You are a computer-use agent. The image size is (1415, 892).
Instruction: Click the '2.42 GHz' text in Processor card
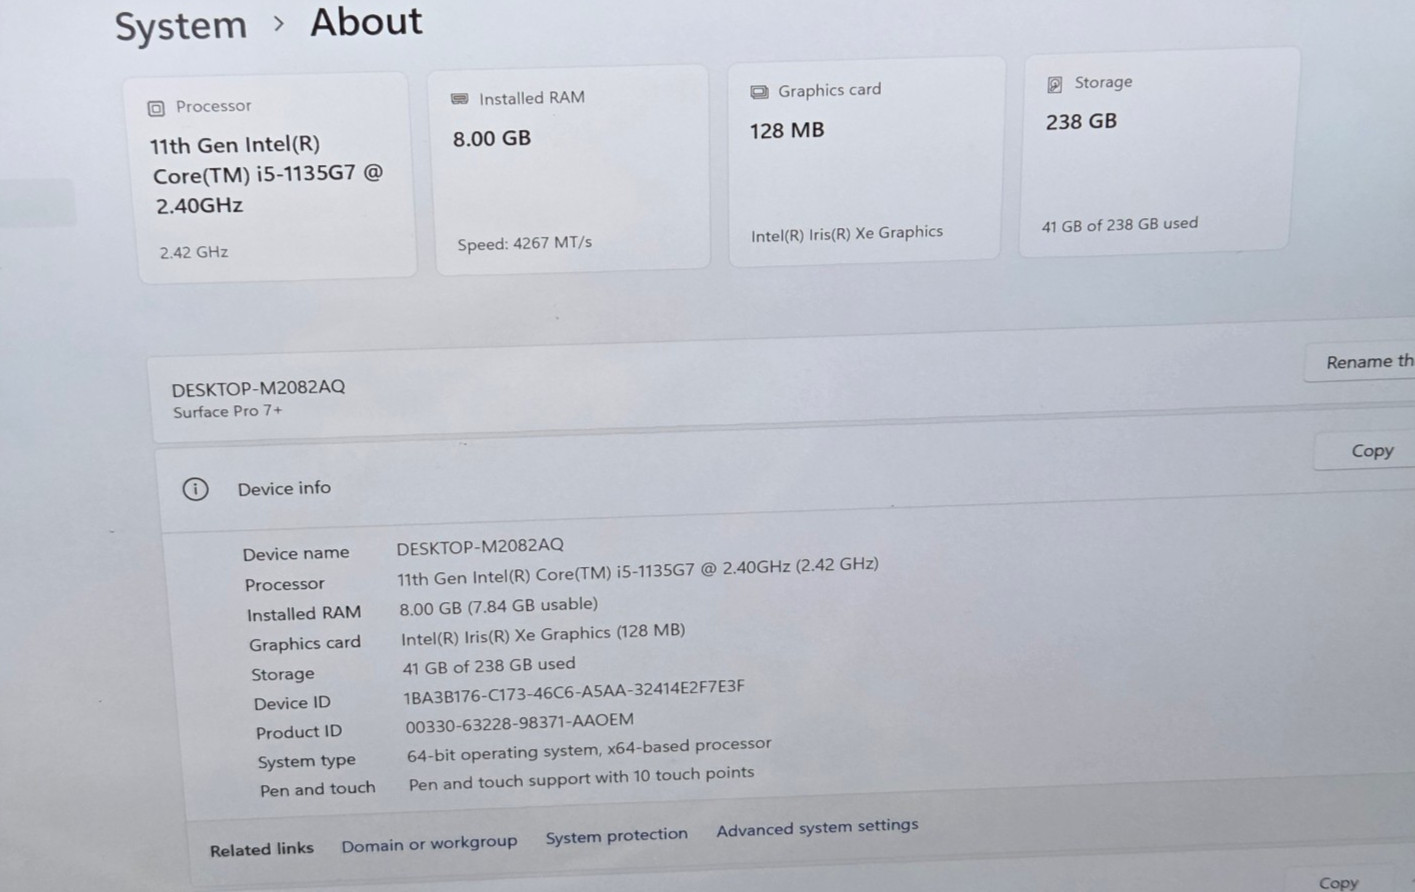pos(194,252)
